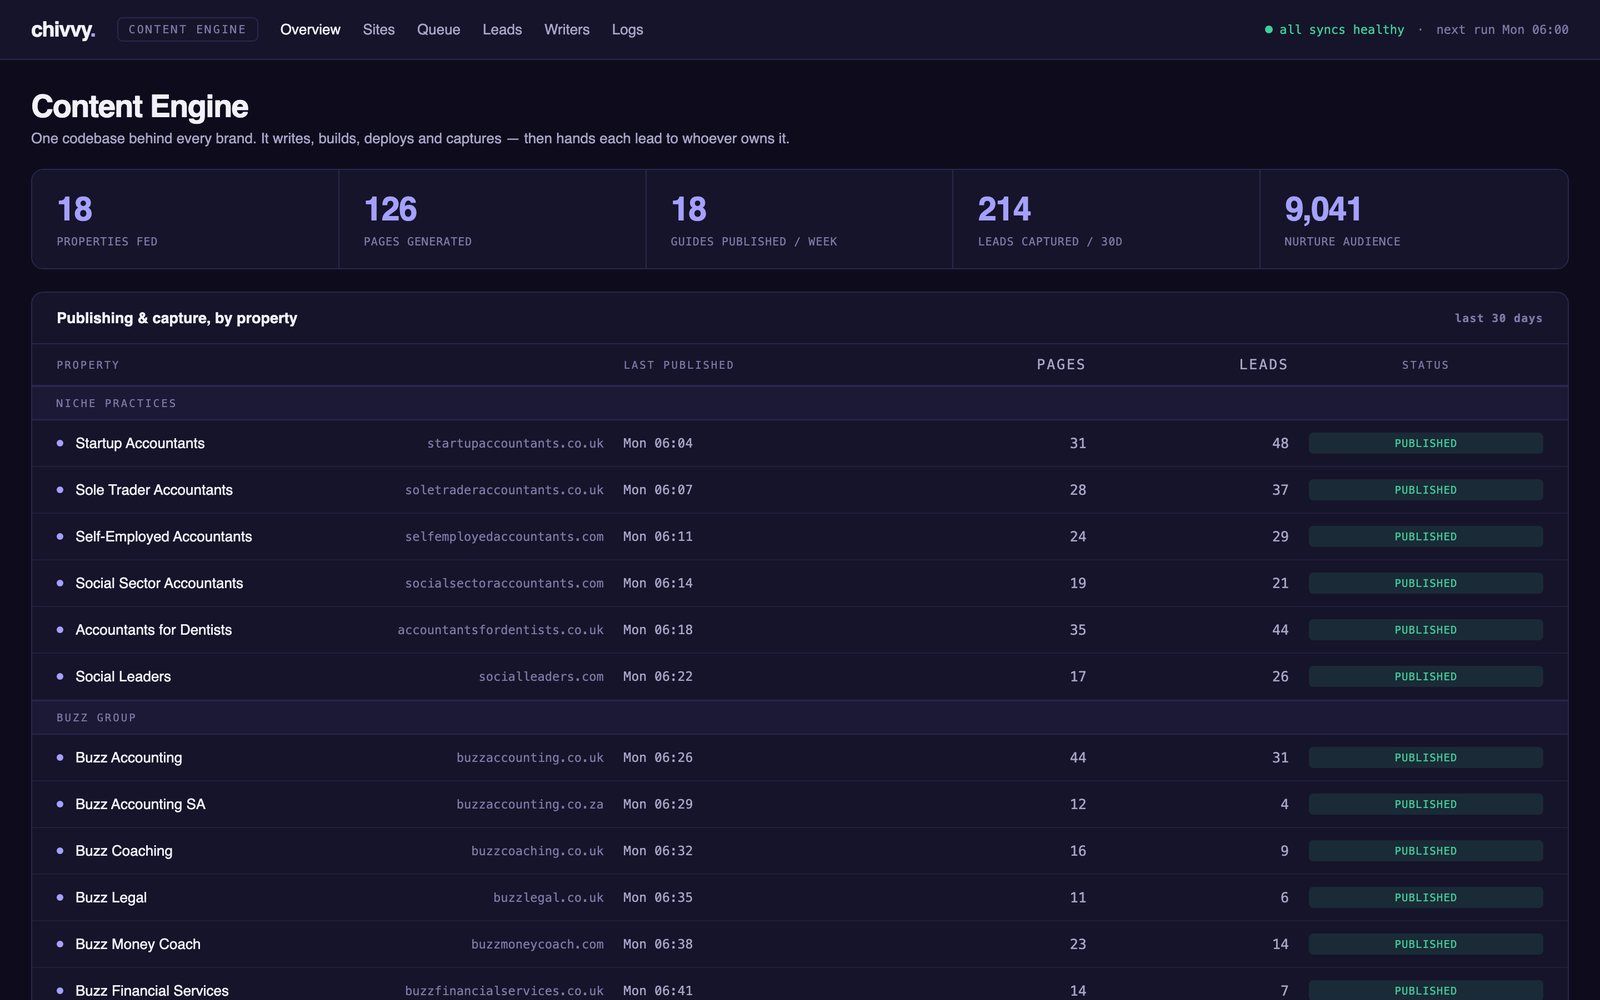Sort by the LEADS column header
Image resolution: width=1600 pixels, height=1000 pixels.
pyautogui.click(x=1264, y=365)
